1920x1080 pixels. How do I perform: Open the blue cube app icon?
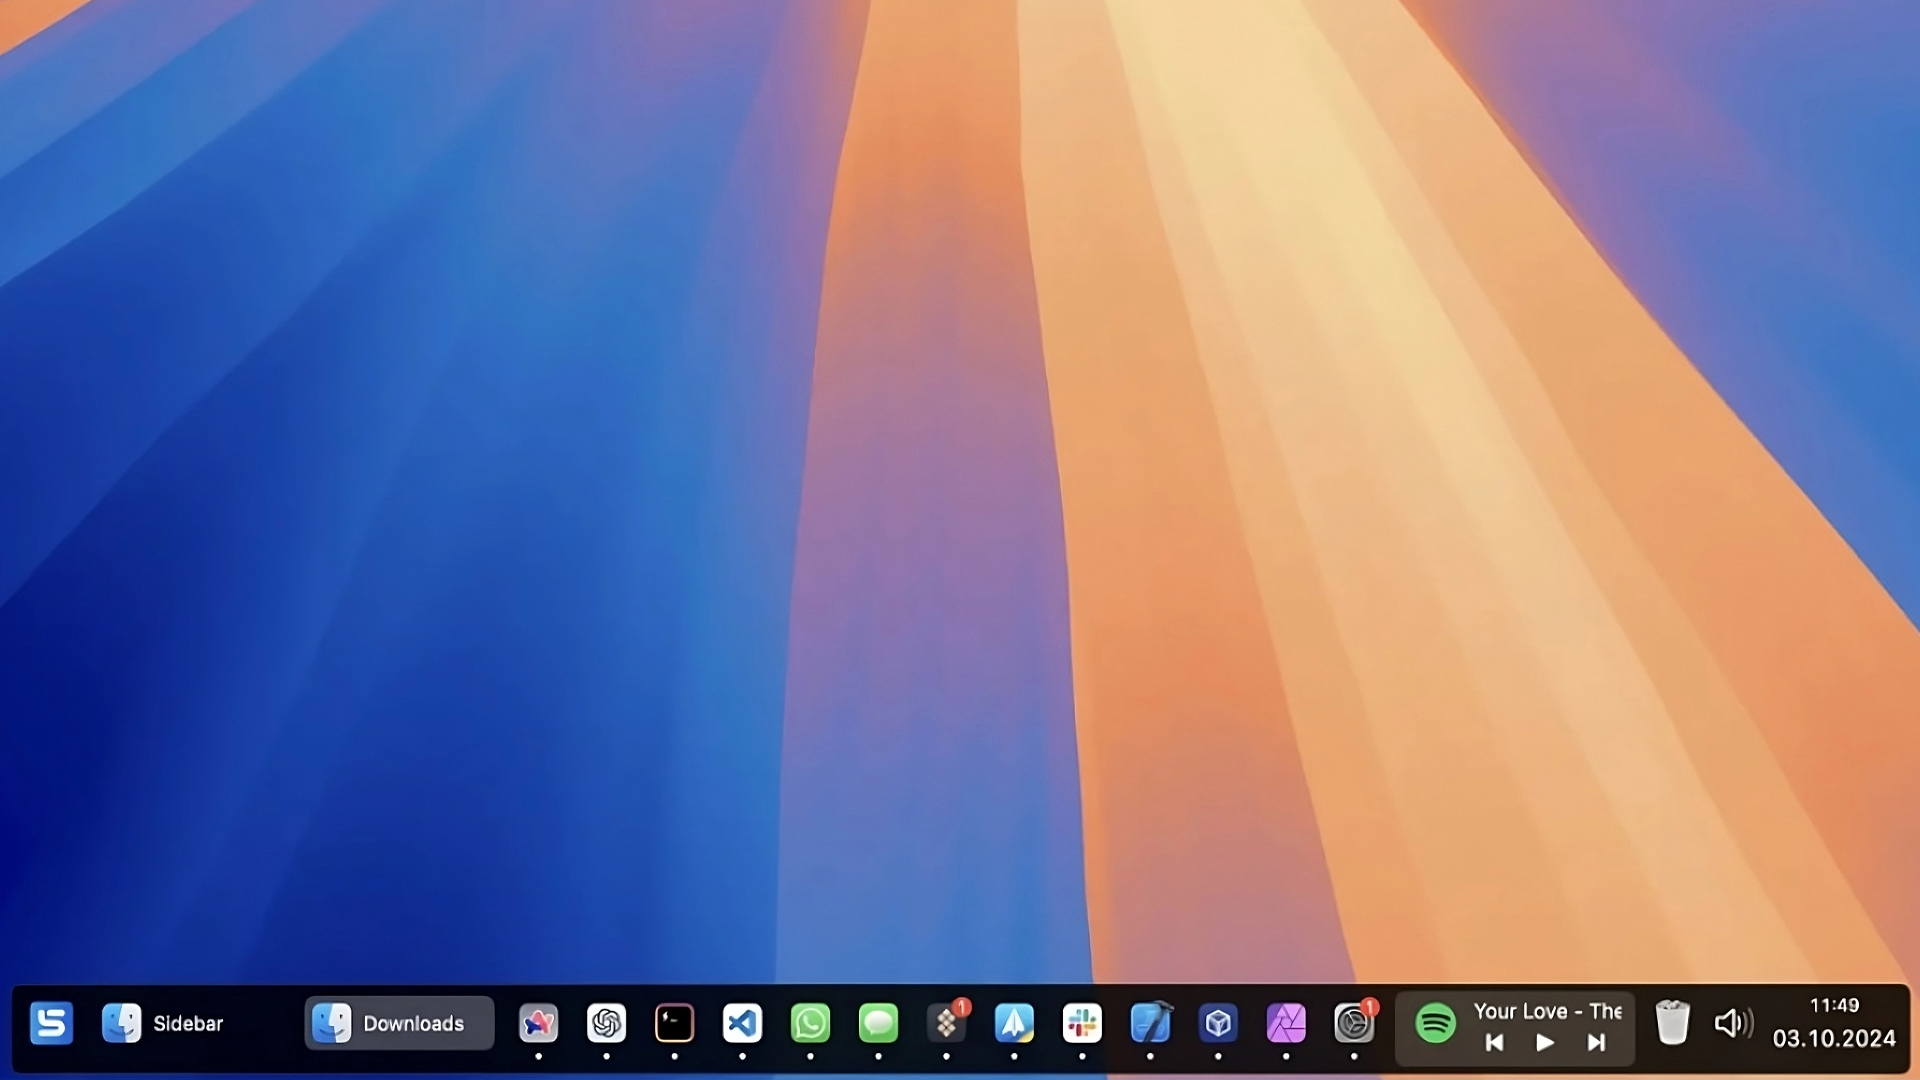(x=1218, y=1023)
